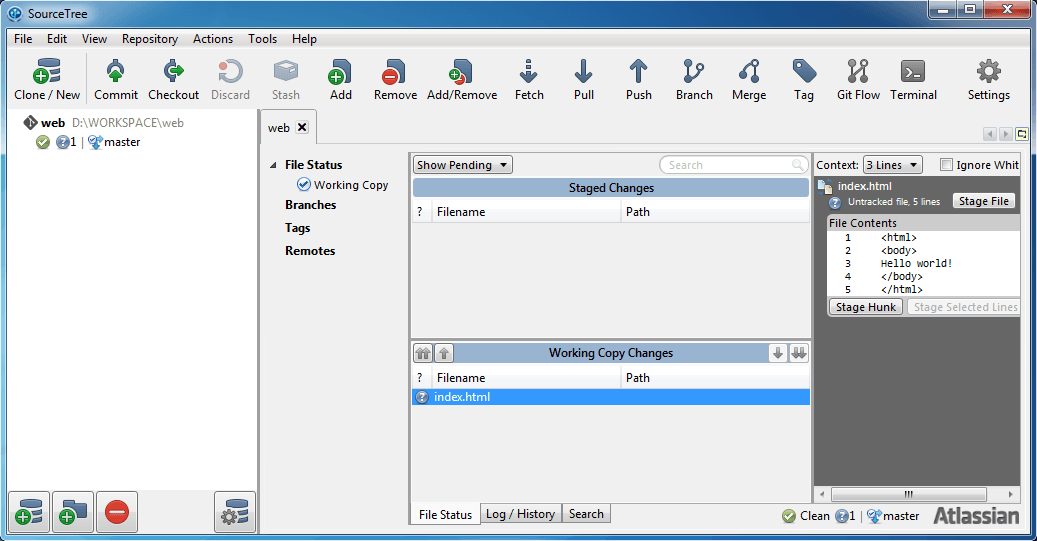The image size is (1037, 541).
Task: Select Branches in sidebar
Action: [x=310, y=205]
